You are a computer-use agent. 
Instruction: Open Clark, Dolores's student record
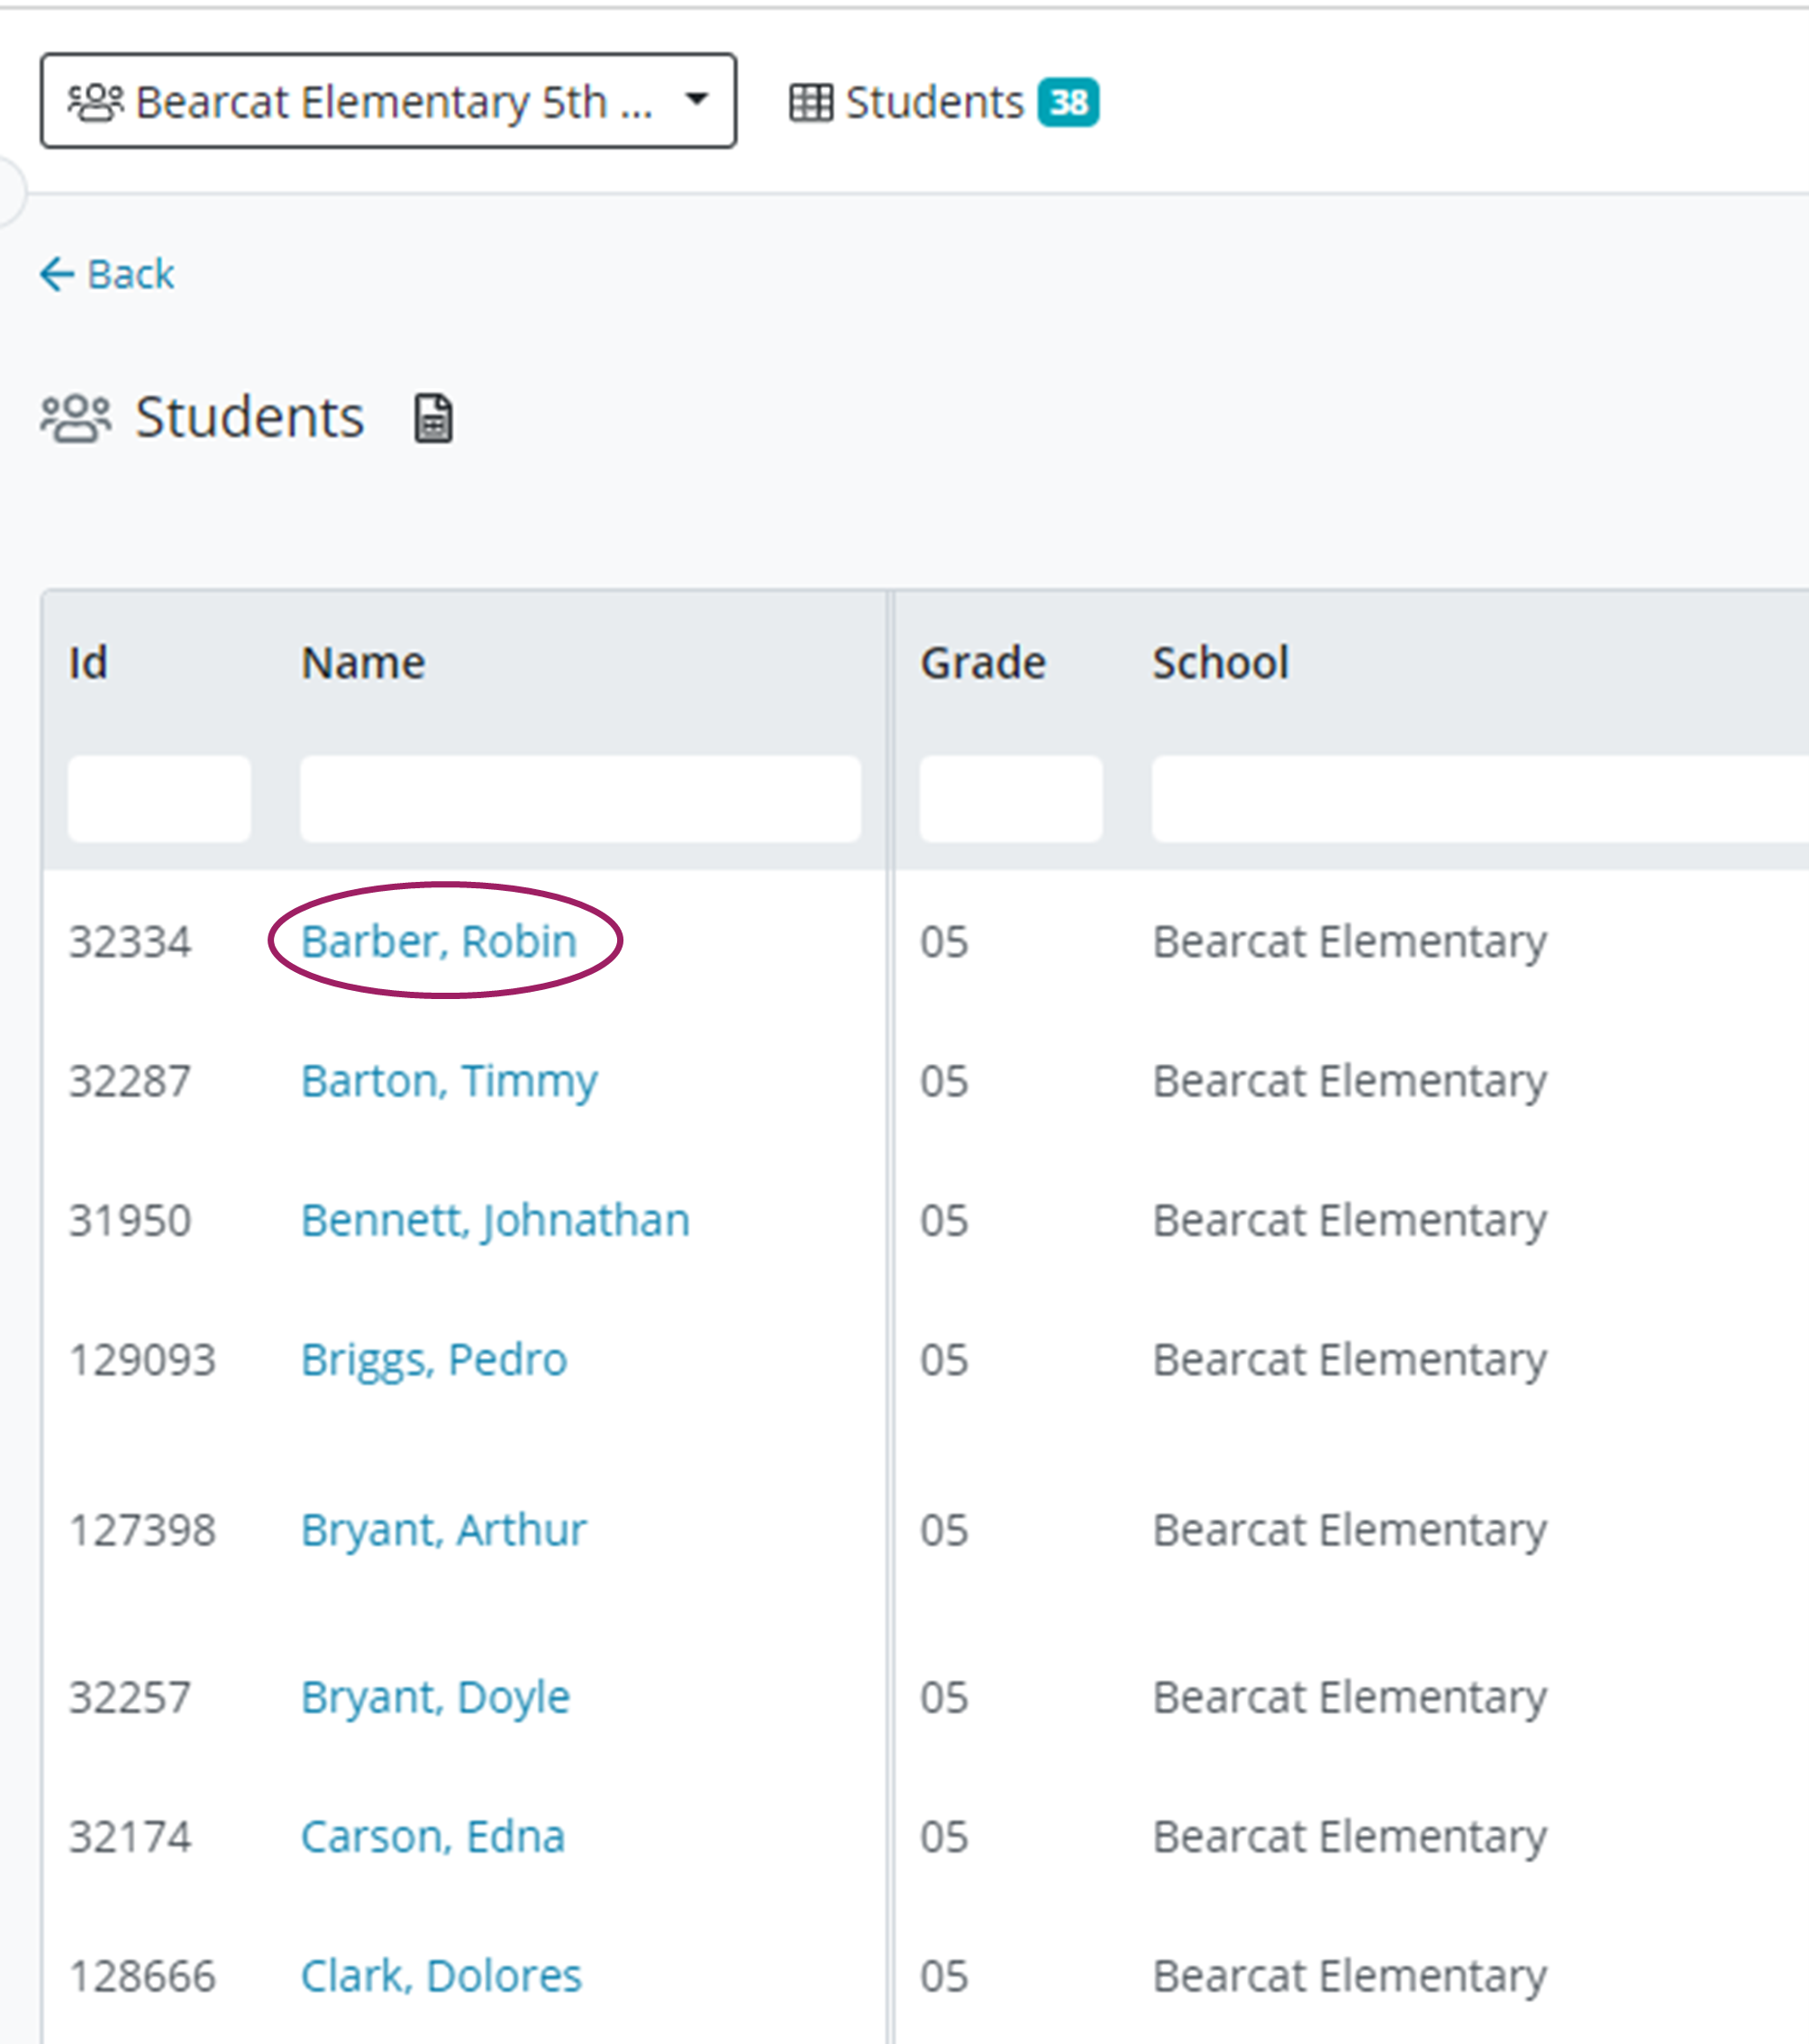(441, 1974)
